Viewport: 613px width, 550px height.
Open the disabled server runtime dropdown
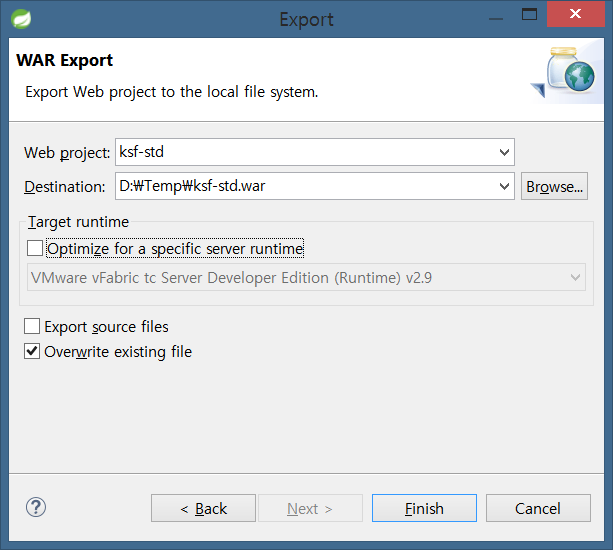pos(306,277)
